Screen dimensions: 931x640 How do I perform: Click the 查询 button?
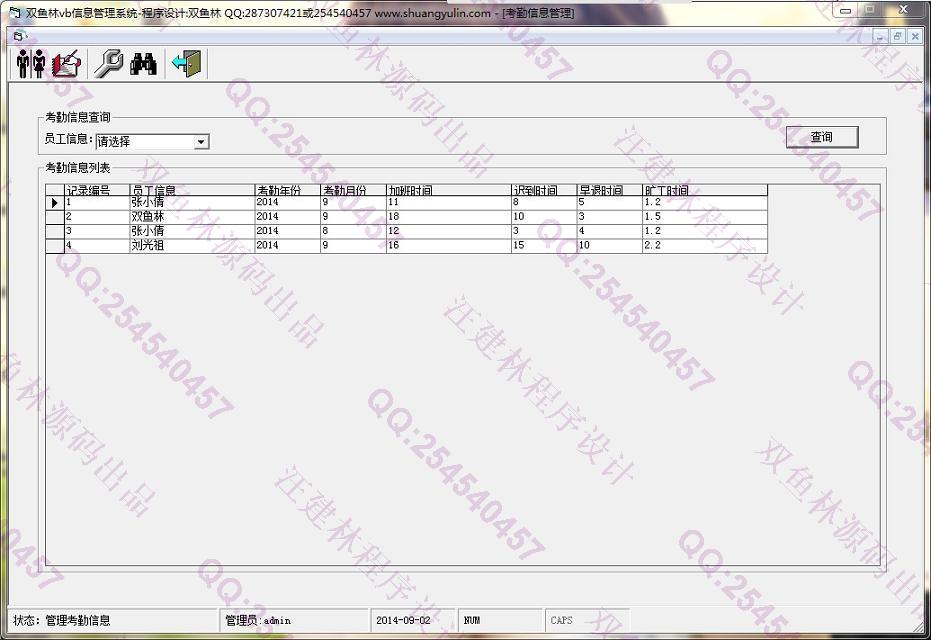pyautogui.click(x=822, y=137)
